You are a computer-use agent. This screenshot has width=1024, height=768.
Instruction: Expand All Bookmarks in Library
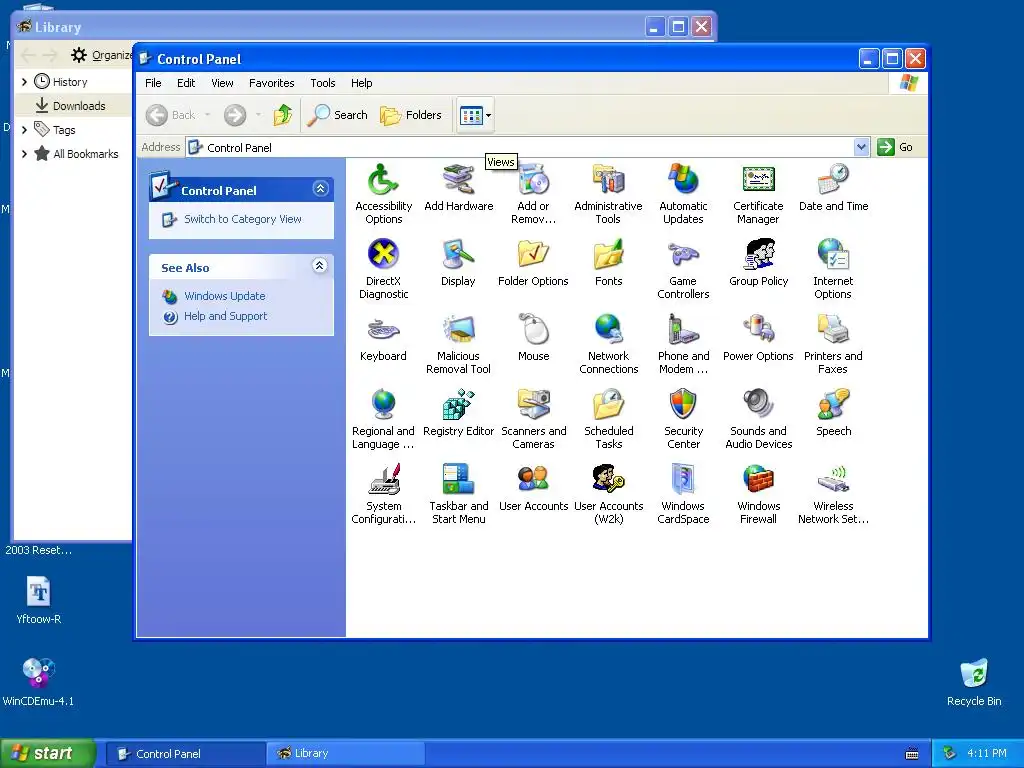click(24, 154)
